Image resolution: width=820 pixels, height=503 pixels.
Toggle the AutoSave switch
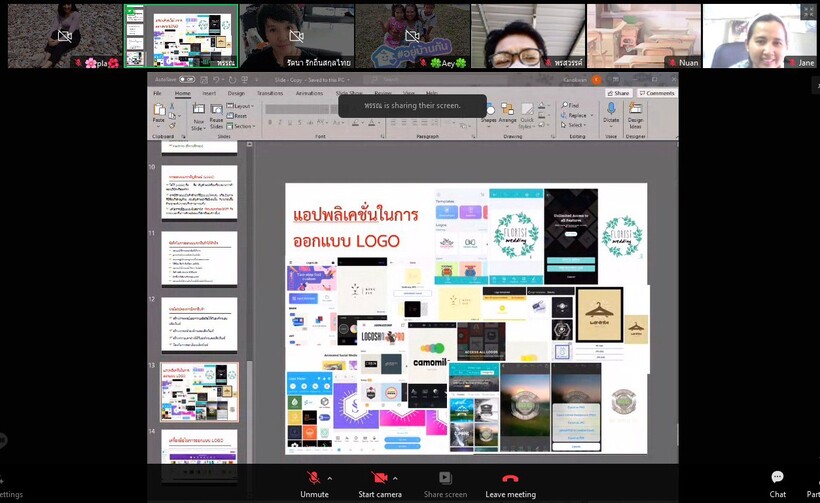[x=187, y=79]
